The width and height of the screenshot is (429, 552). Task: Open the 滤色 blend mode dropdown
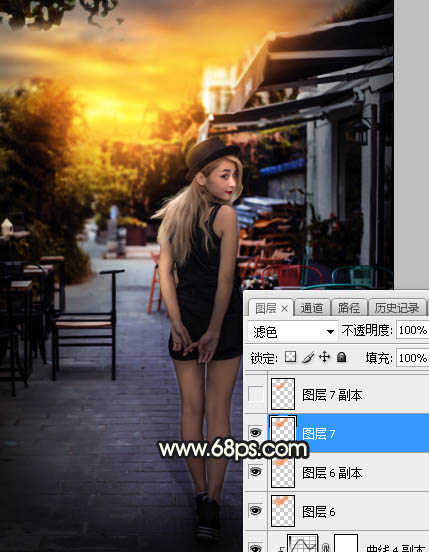(292, 331)
